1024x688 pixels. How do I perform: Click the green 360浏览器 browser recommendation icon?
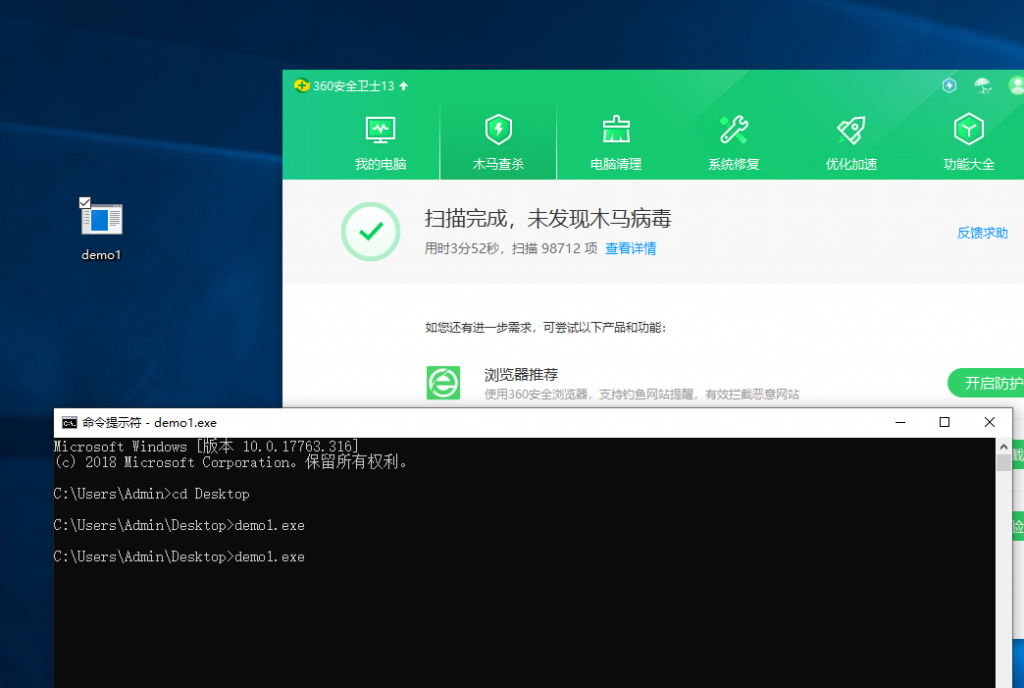coord(443,383)
